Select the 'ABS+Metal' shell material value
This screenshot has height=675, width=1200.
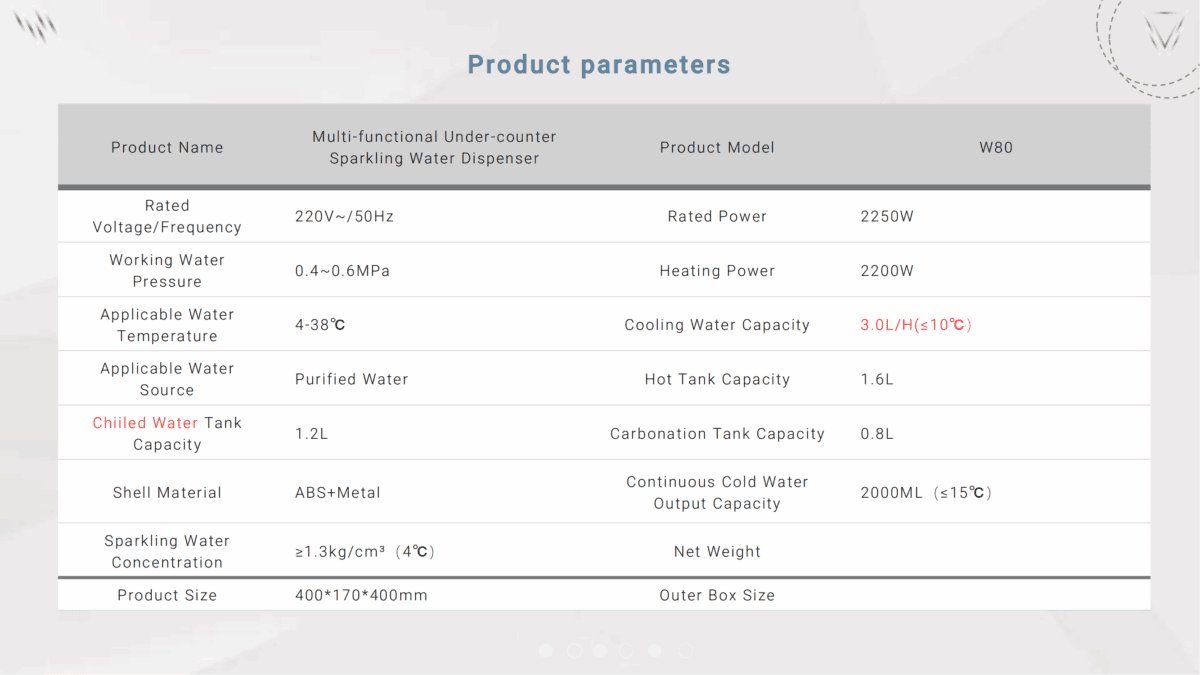[x=338, y=492]
